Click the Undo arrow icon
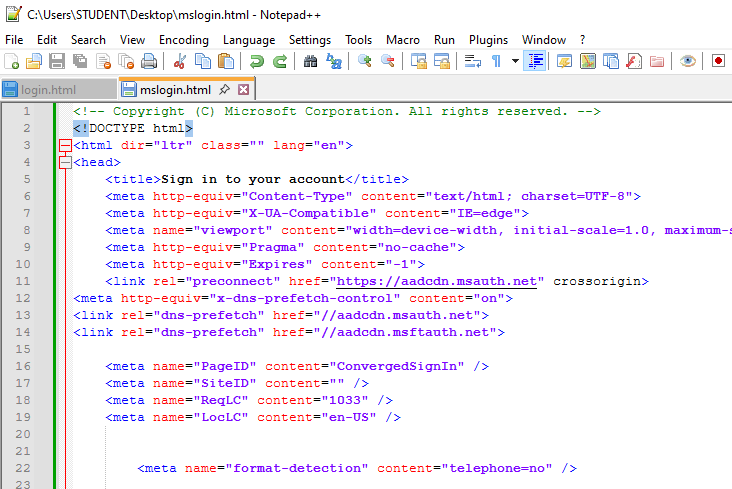The image size is (732, 489). pos(257,61)
